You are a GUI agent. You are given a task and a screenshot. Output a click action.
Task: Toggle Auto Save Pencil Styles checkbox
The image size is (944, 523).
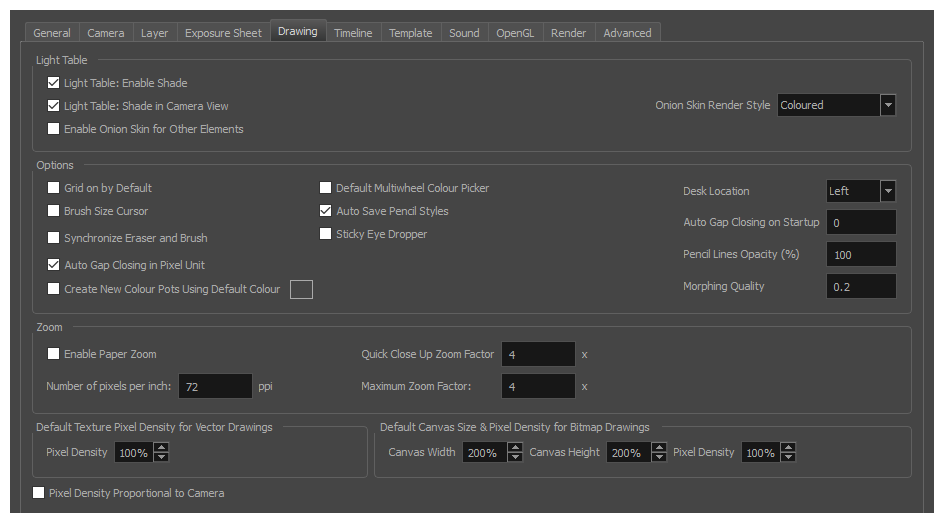click(x=326, y=211)
